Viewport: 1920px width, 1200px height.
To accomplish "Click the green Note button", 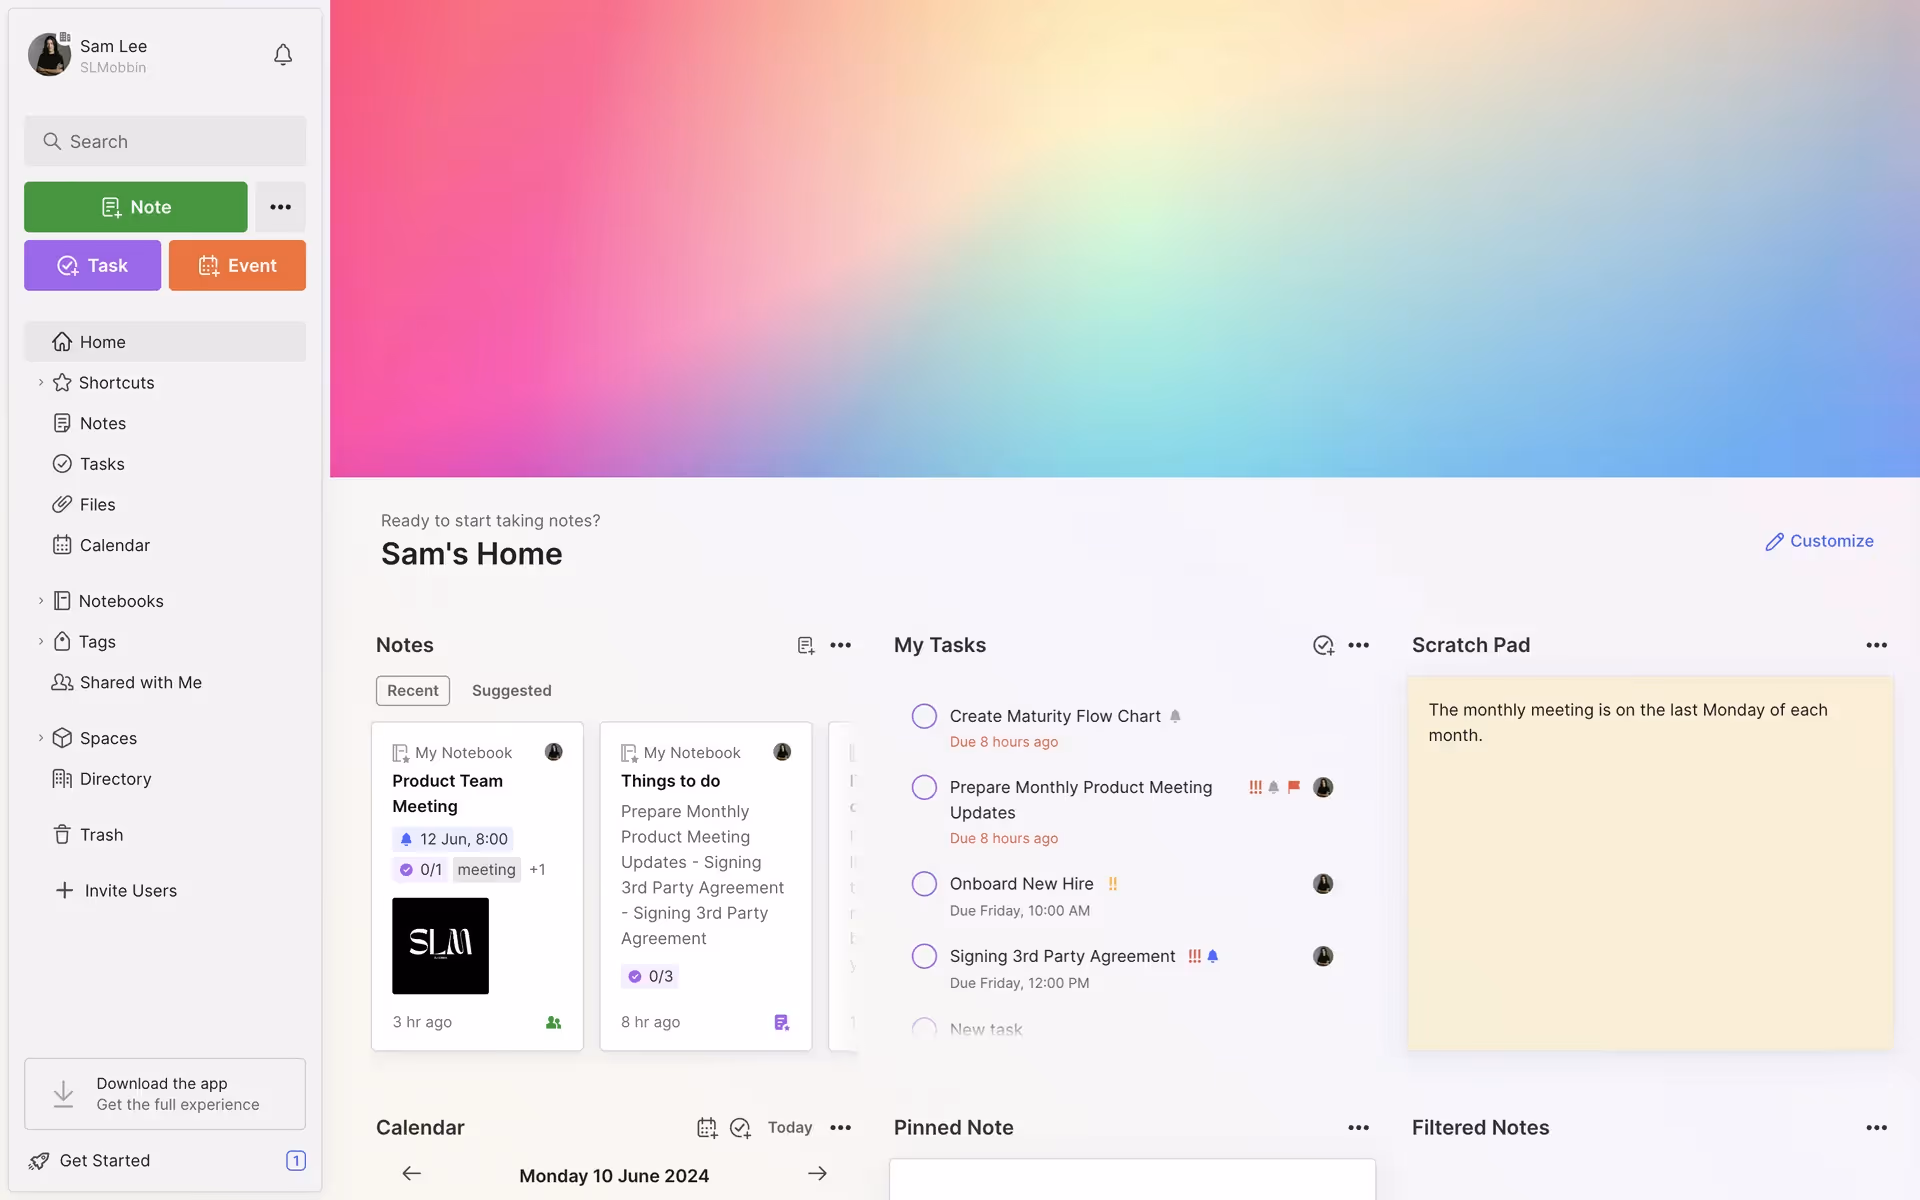I will [135, 207].
